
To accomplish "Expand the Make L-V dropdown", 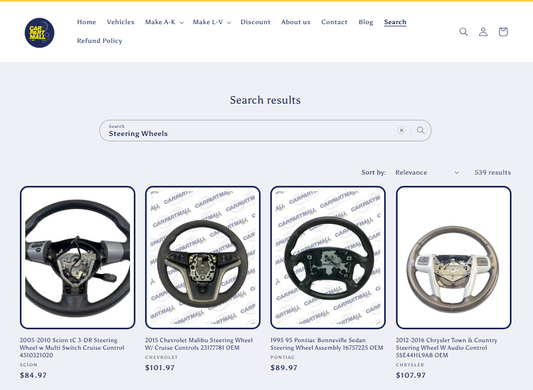I will (211, 22).
